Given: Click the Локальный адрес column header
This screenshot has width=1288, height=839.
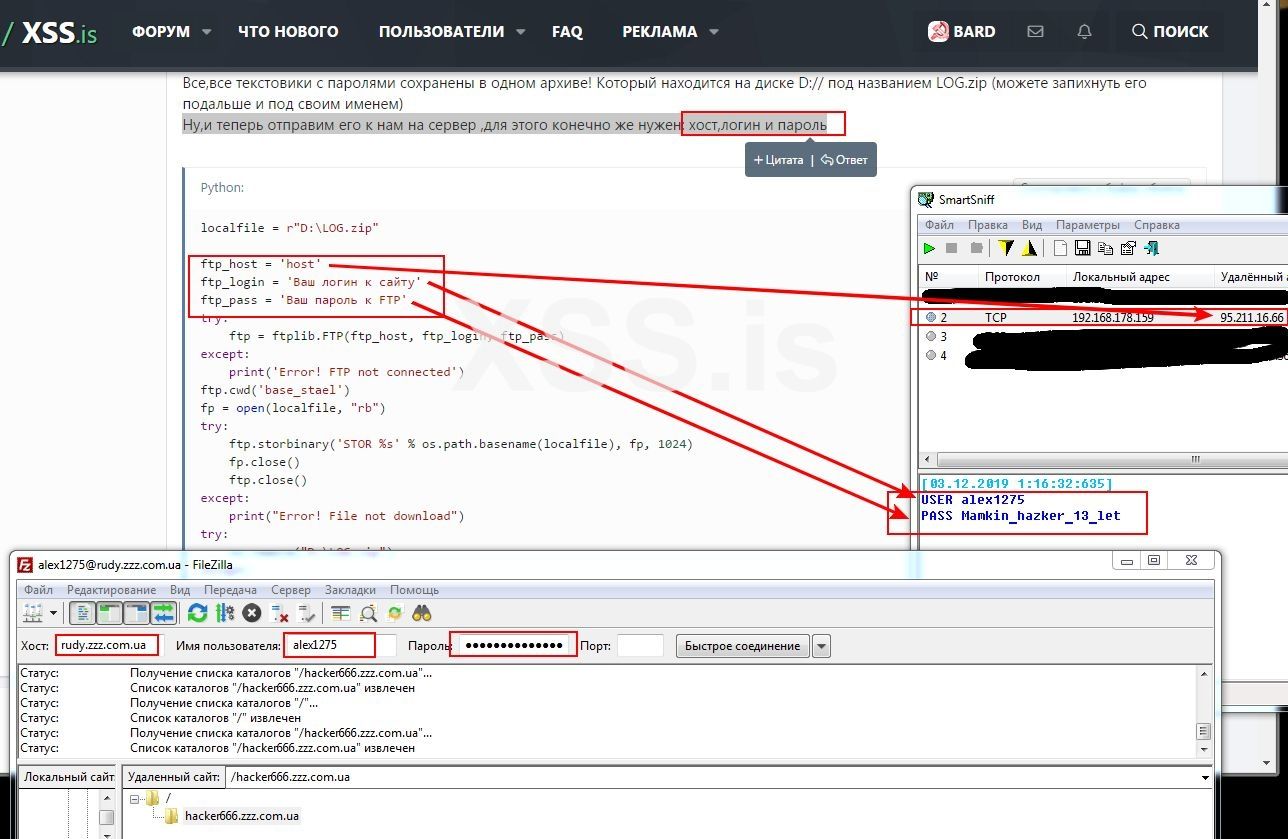Looking at the screenshot, I should 1139,277.
